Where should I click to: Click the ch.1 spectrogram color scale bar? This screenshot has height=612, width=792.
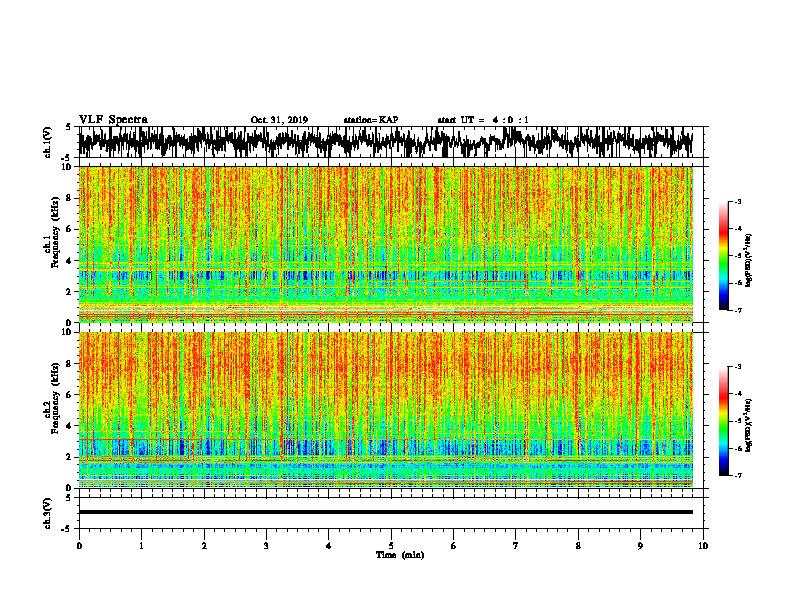click(x=724, y=256)
